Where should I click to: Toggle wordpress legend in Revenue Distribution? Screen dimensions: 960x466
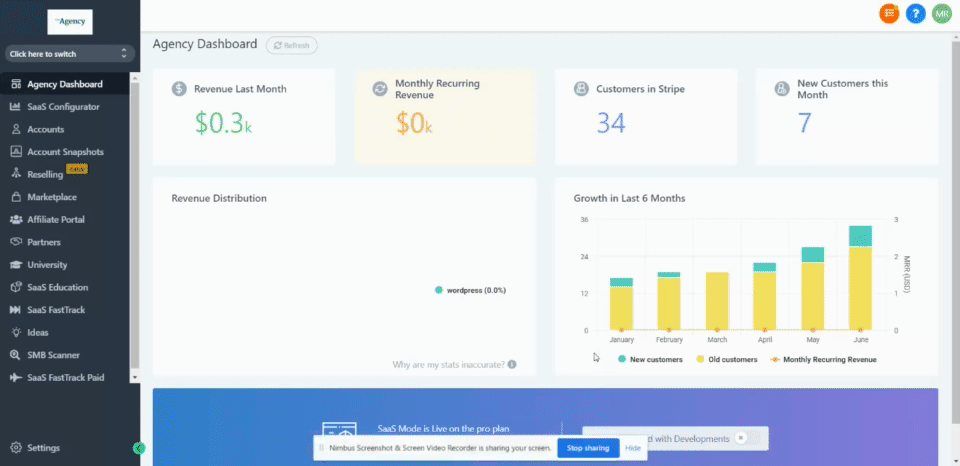(x=470, y=290)
